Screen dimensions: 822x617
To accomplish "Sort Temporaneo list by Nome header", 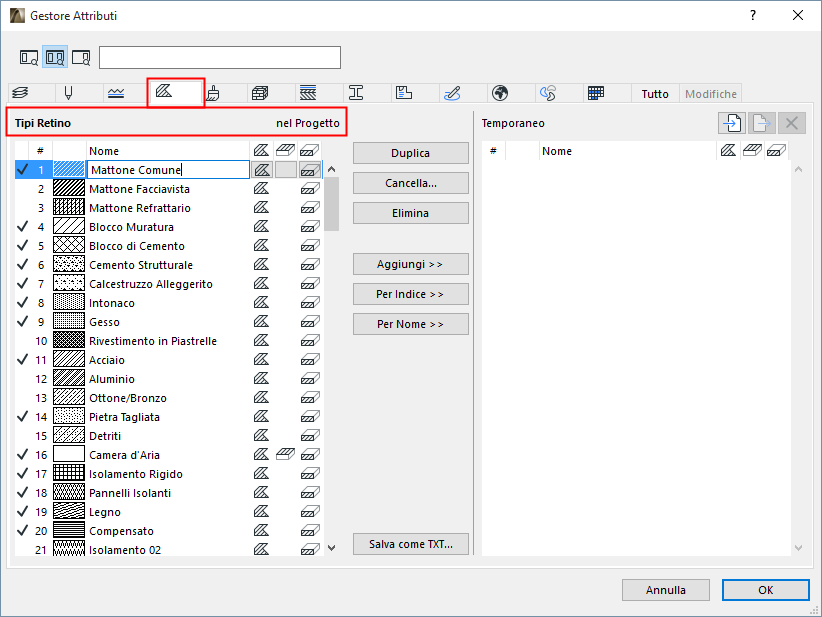I will coord(627,151).
